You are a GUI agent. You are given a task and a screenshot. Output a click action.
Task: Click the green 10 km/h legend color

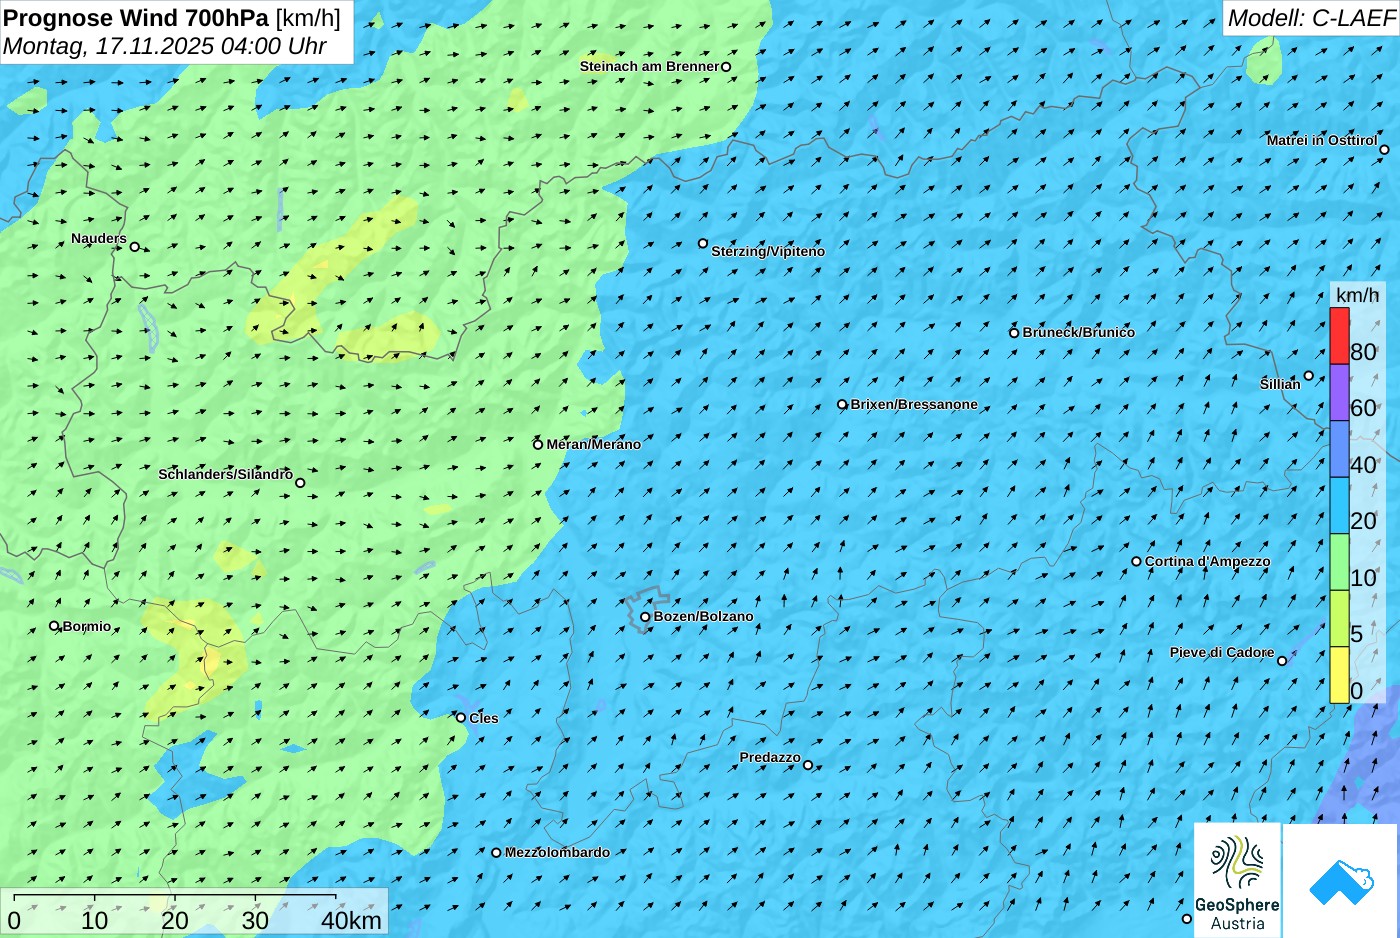(1339, 562)
